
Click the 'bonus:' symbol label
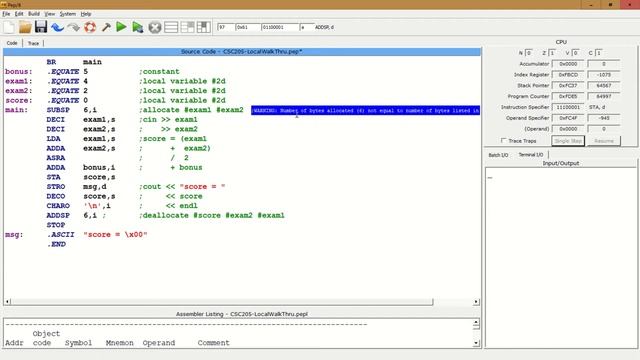19,71
